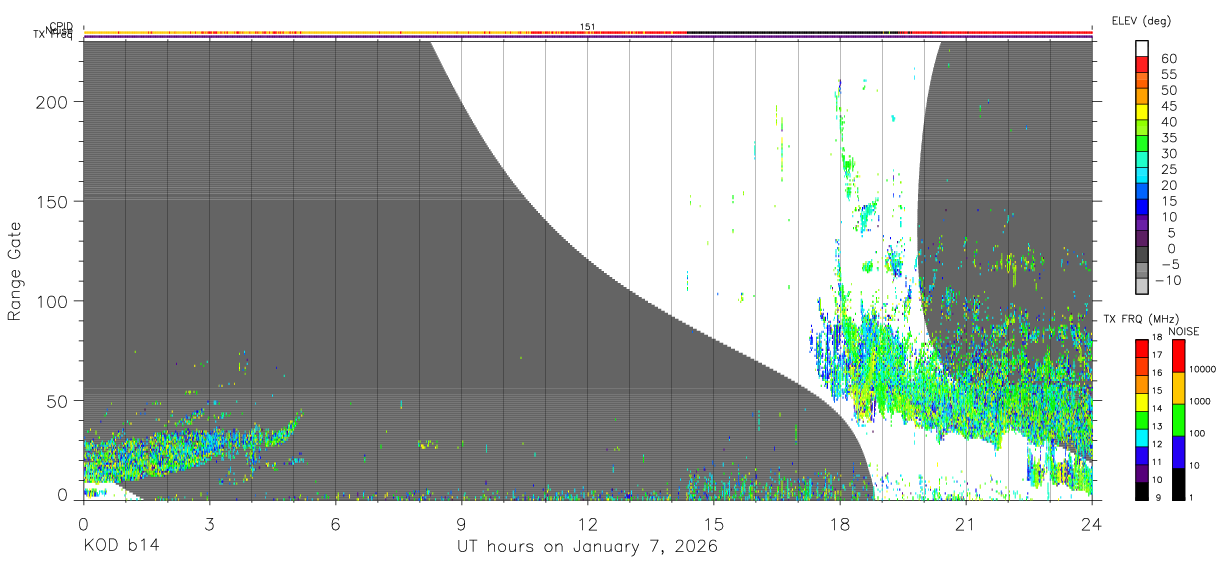The height and width of the screenshot is (567, 1228).
Task: Click the 'TX FRQ (MHz)' legend title
Action: [x=1141, y=319]
